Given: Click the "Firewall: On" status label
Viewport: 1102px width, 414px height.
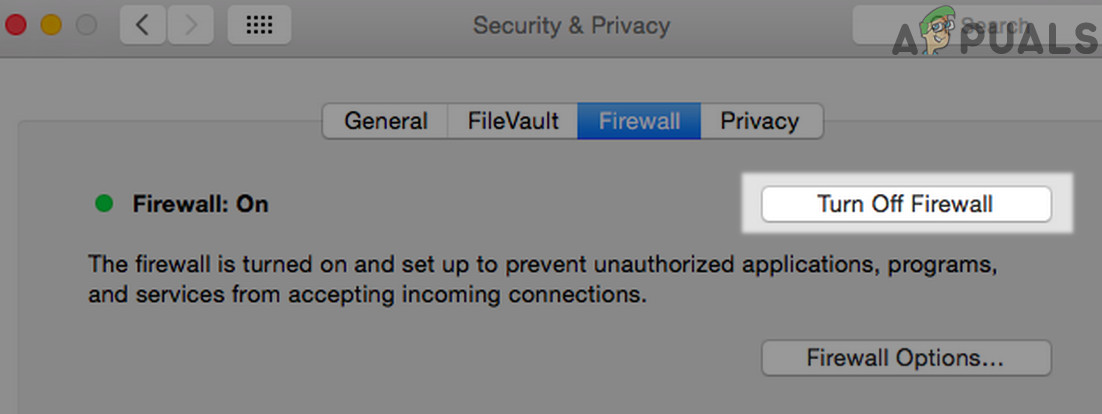Looking at the screenshot, I should 200,204.
